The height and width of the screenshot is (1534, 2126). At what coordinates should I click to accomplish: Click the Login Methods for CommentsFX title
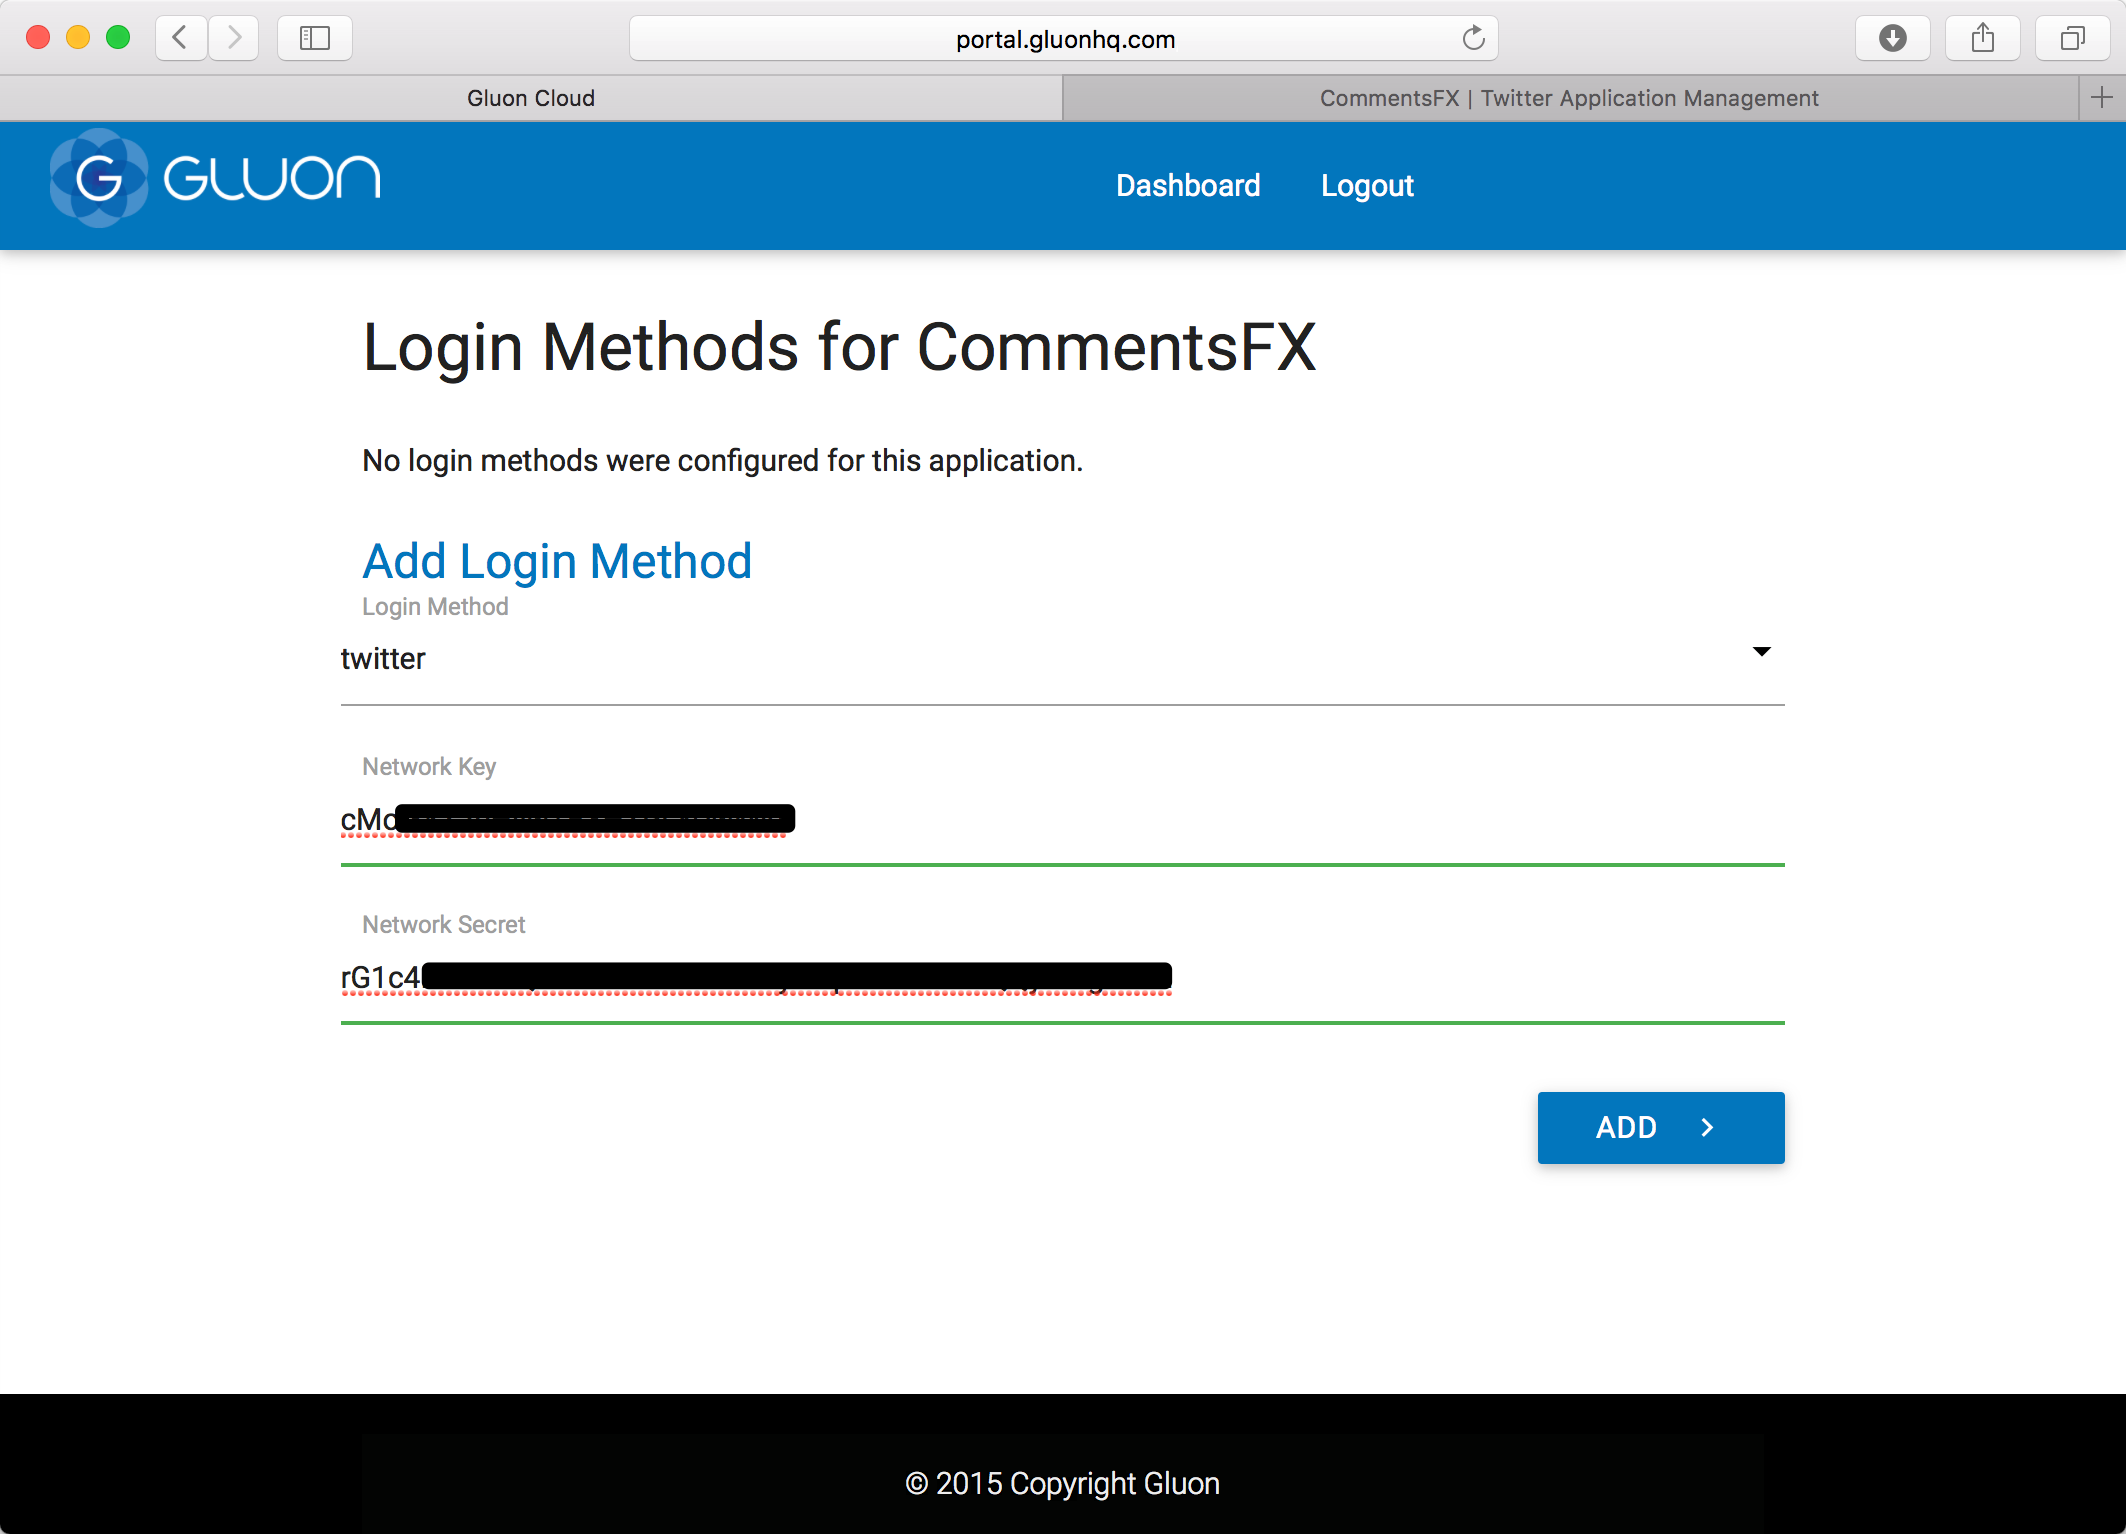(839, 348)
